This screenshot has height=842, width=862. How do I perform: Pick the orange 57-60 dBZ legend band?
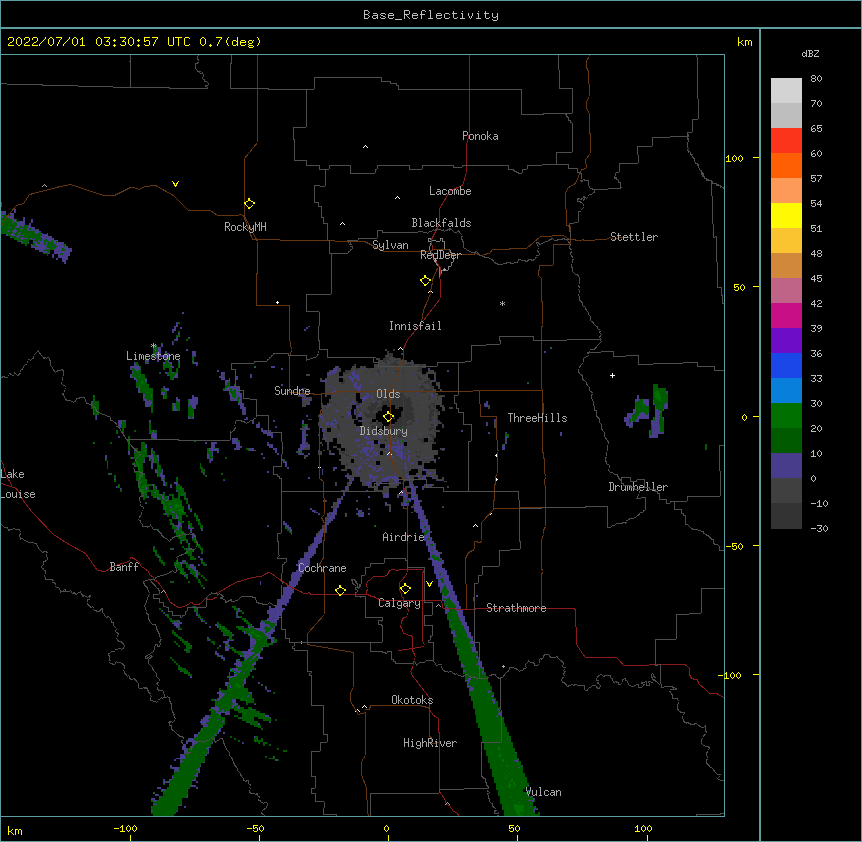tap(786, 165)
